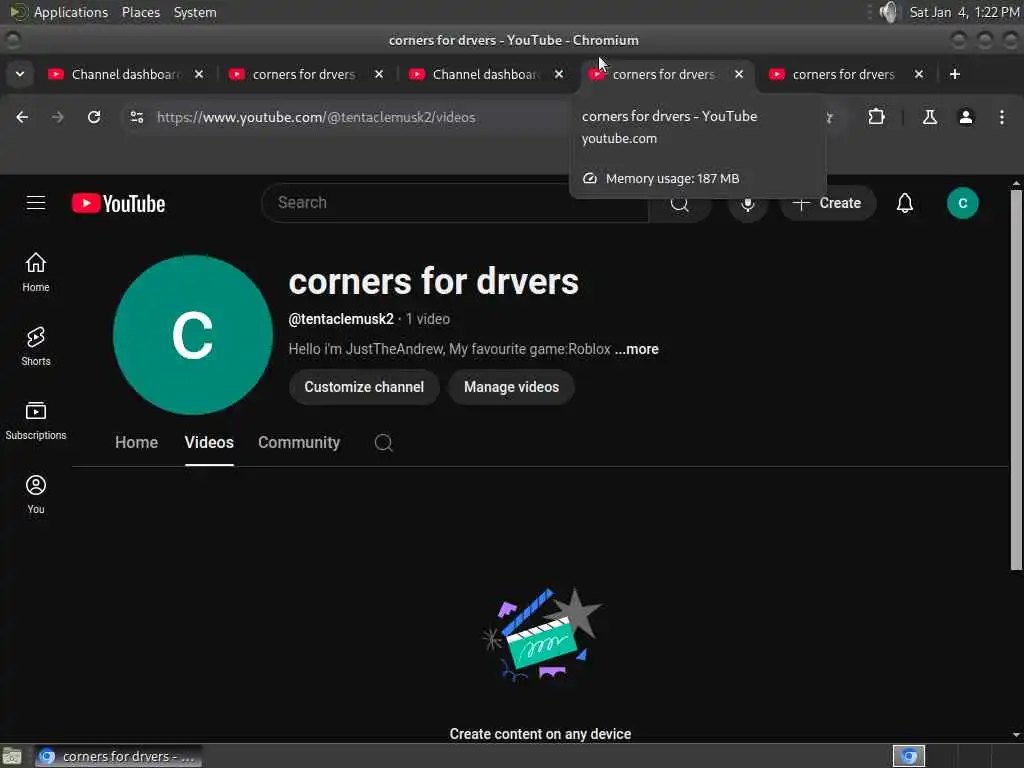
Task: Focus the YouTube search field
Action: [x=455, y=203]
